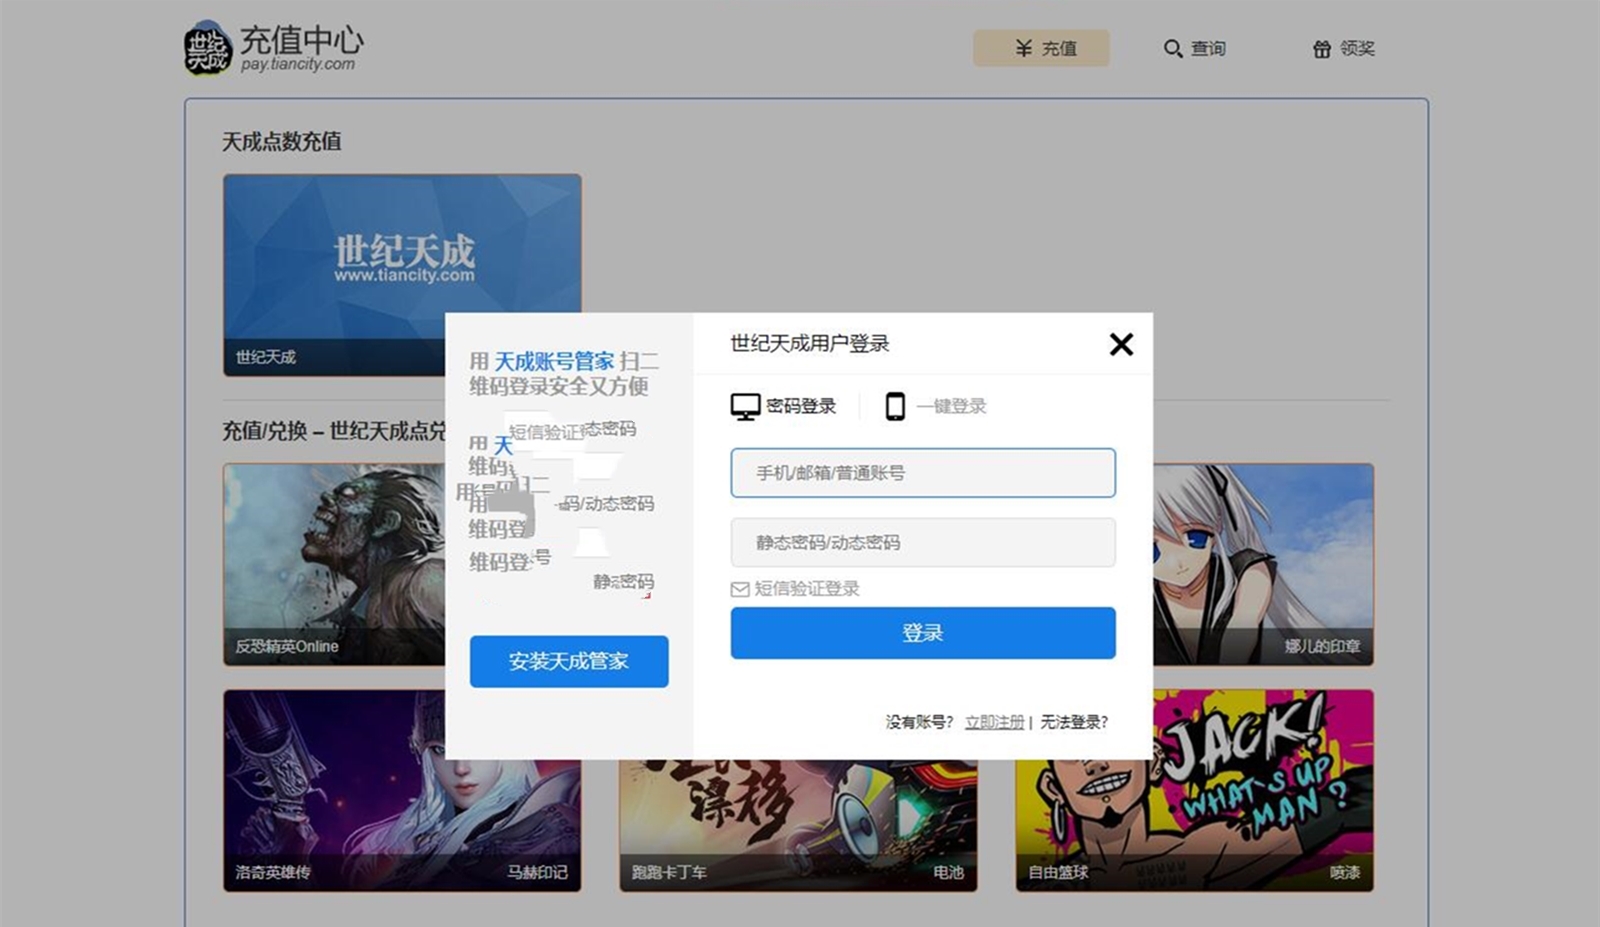Click the 手机/邮箱/普通账号 account input field

click(x=922, y=472)
